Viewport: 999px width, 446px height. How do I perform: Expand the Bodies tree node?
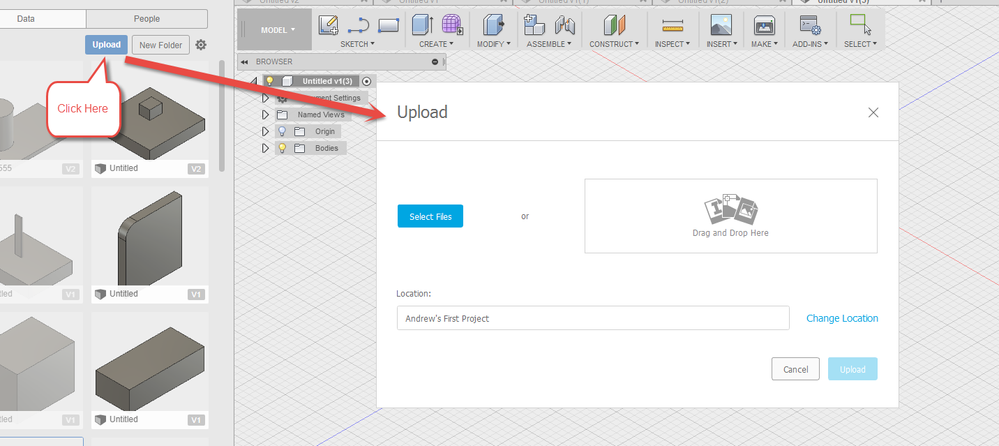click(266, 148)
